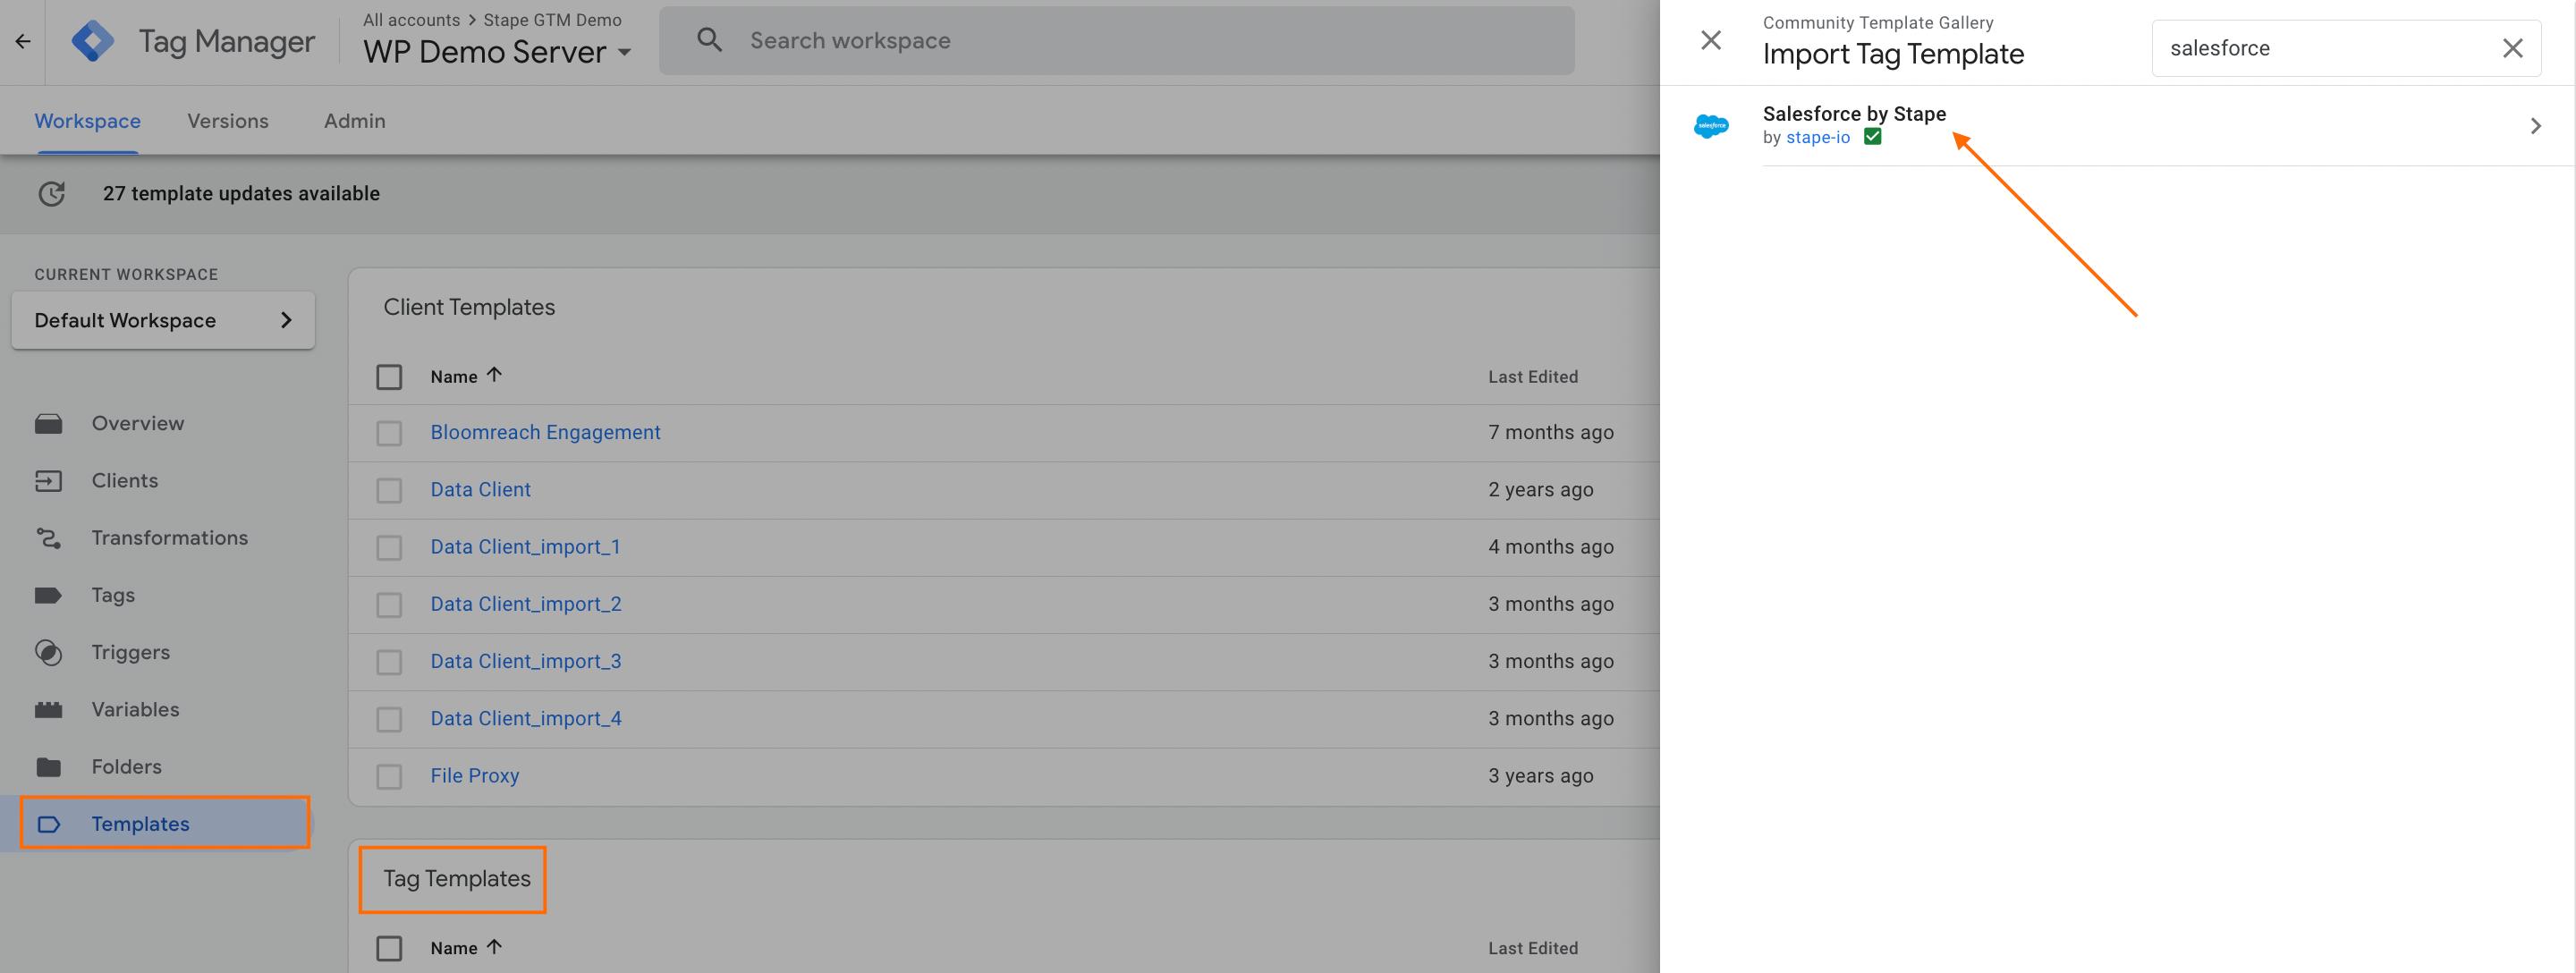2576x973 pixels.
Task: Open the Data Client_import_2 link
Action: click(526, 604)
